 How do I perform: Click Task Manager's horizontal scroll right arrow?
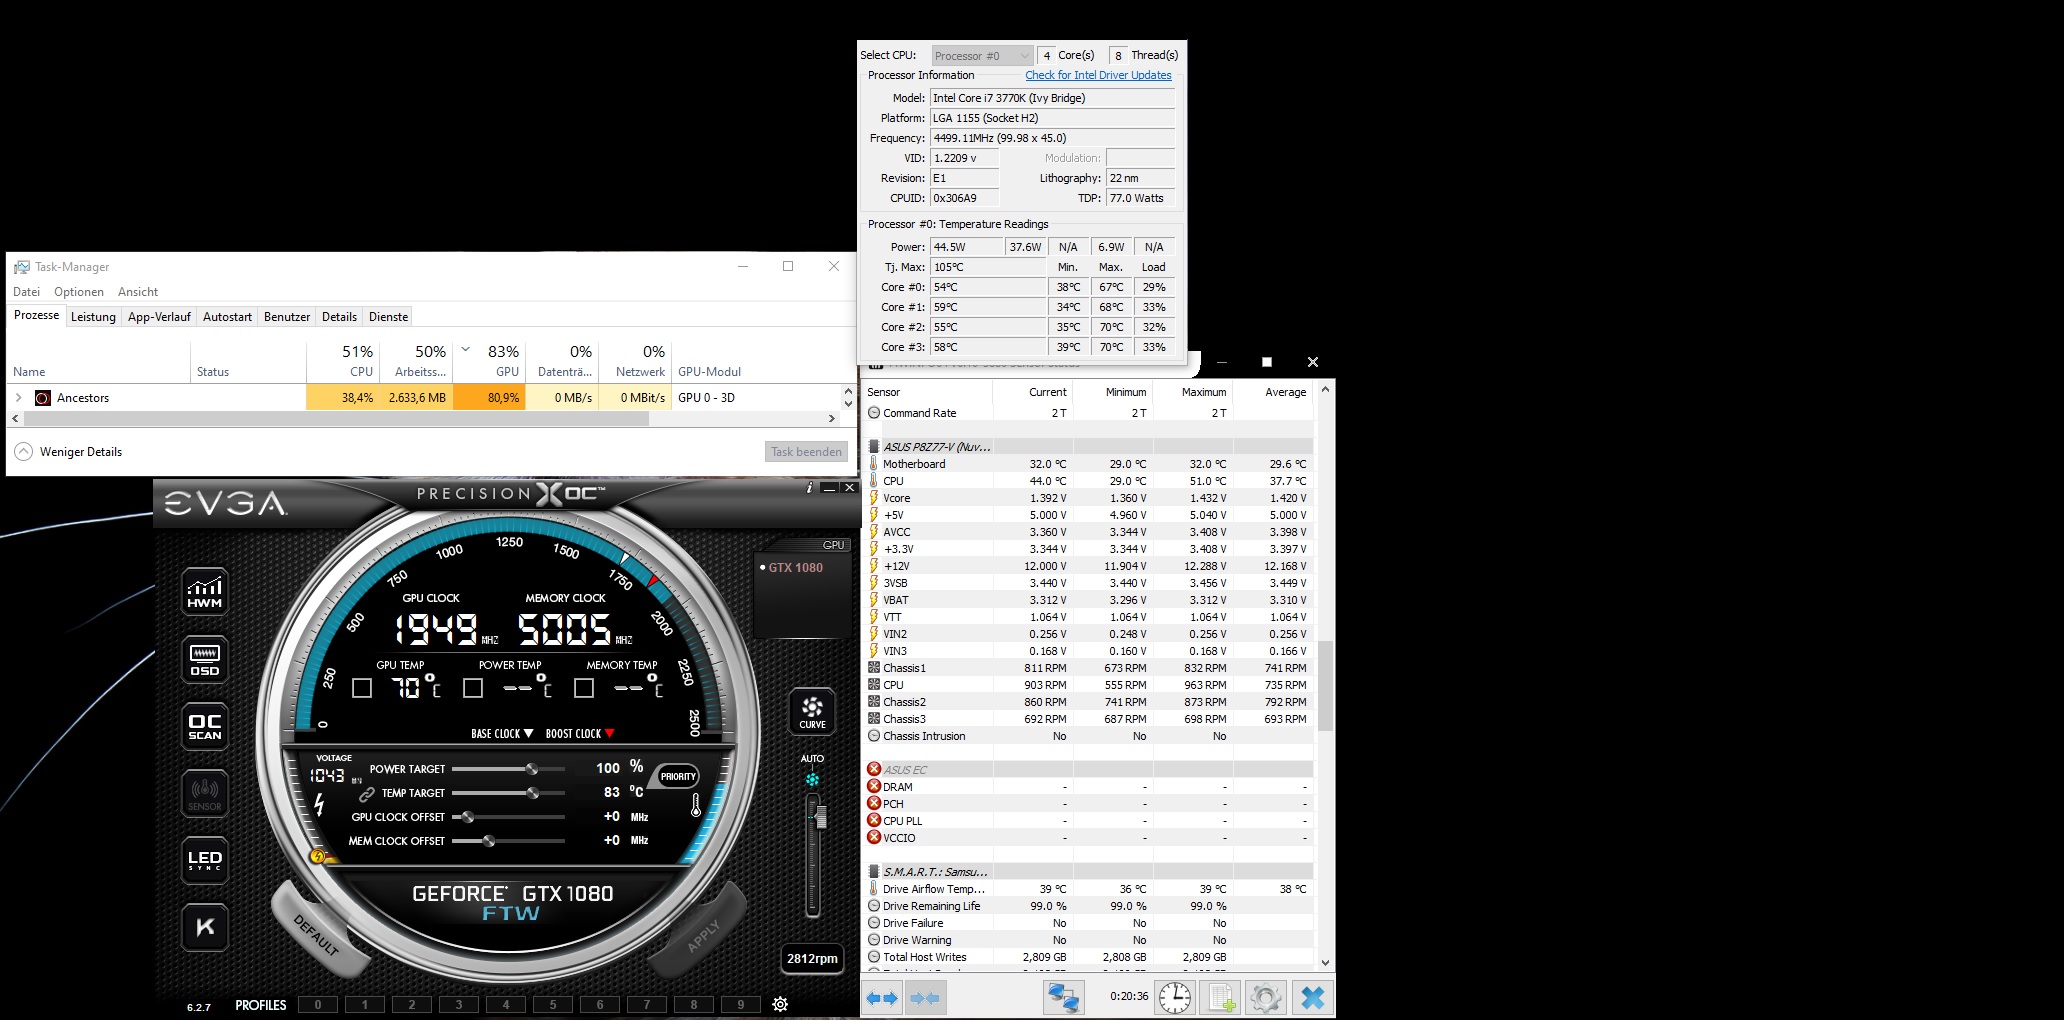(x=831, y=419)
